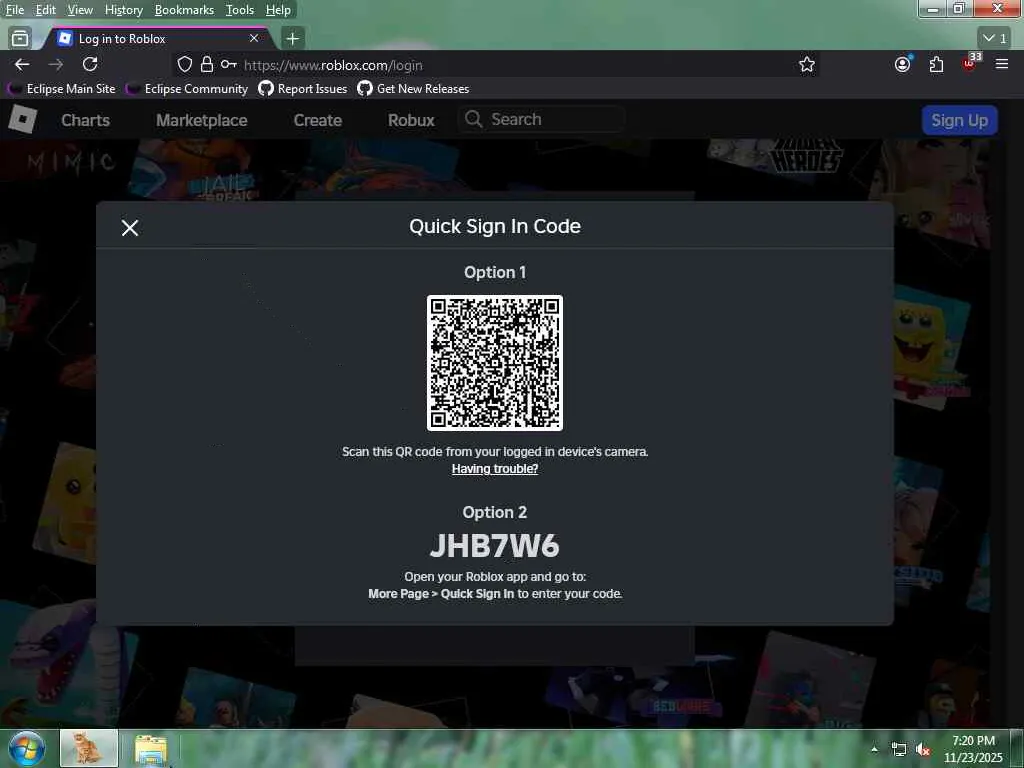Open the Tools menu
The height and width of the screenshot is (768, 1024).
(240, 10)
